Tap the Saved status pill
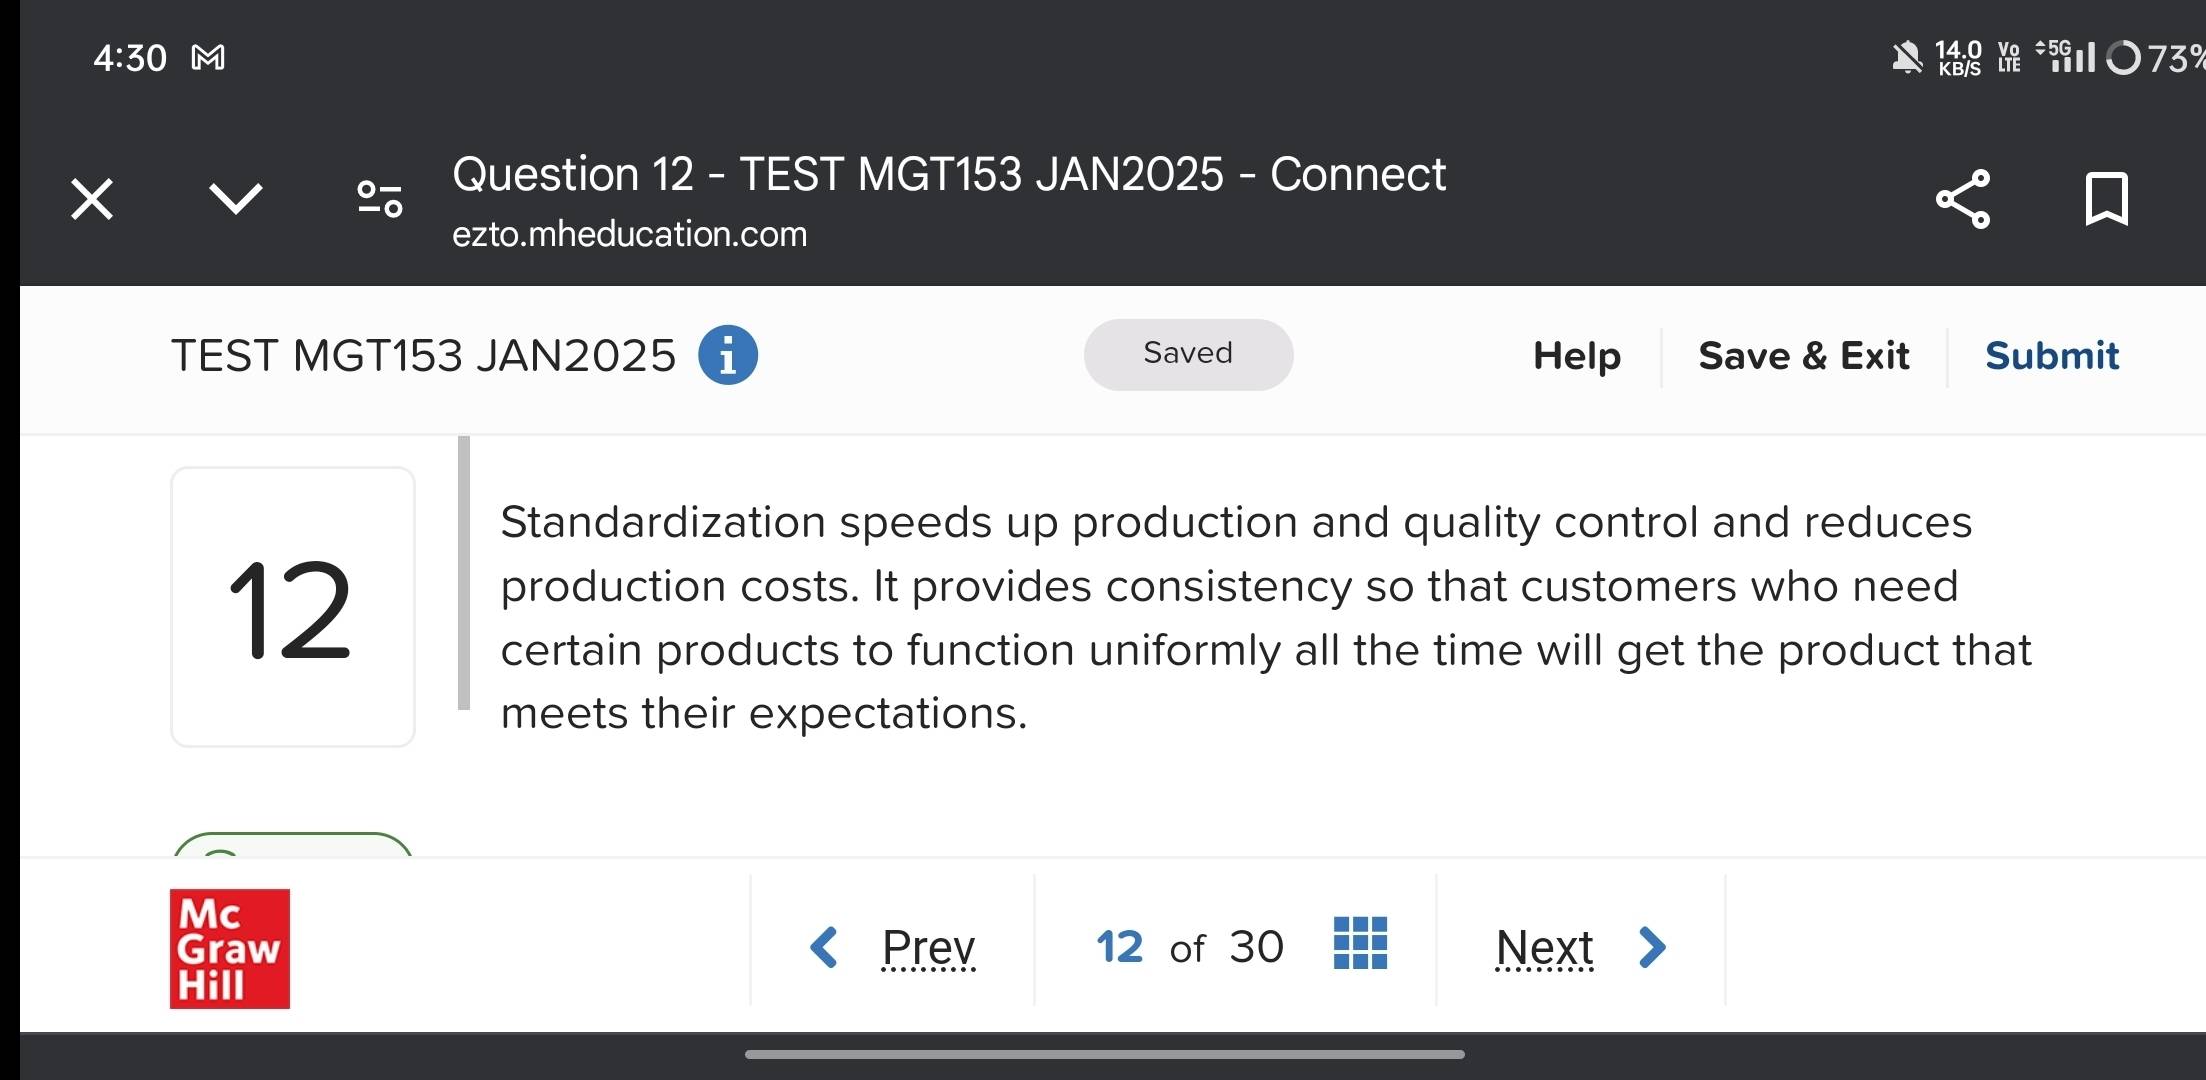Viewport: 2206px width, 1080px height. [x=1188, y=354]
